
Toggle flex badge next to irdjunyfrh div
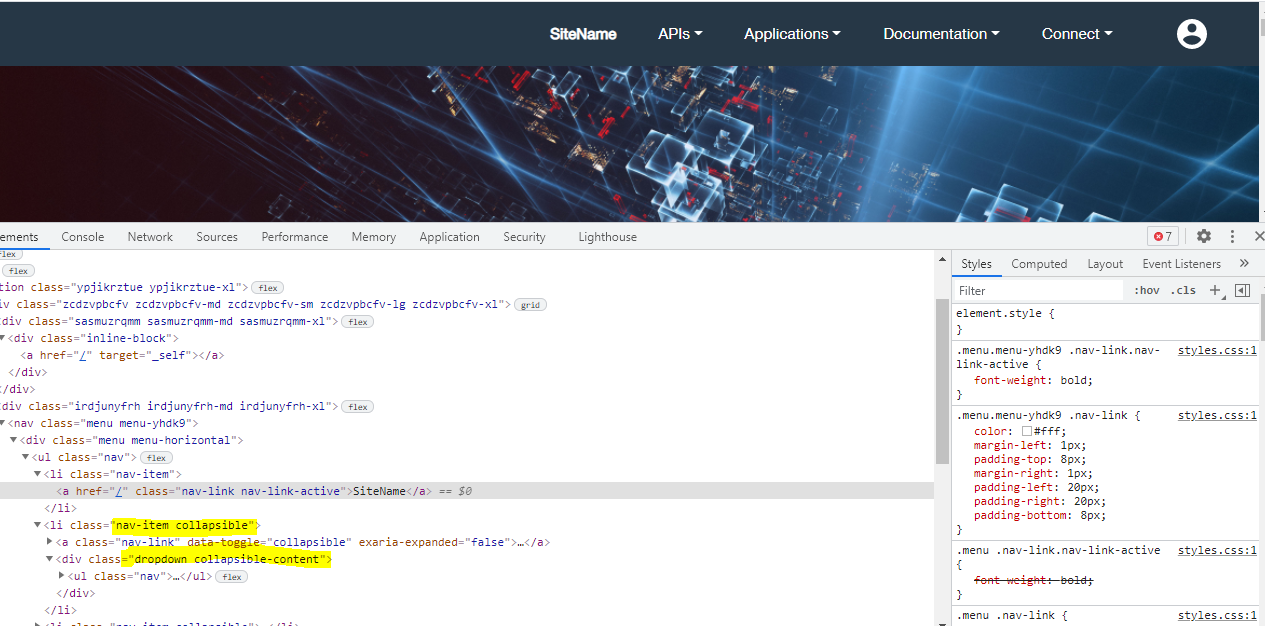tap(358, 407)
